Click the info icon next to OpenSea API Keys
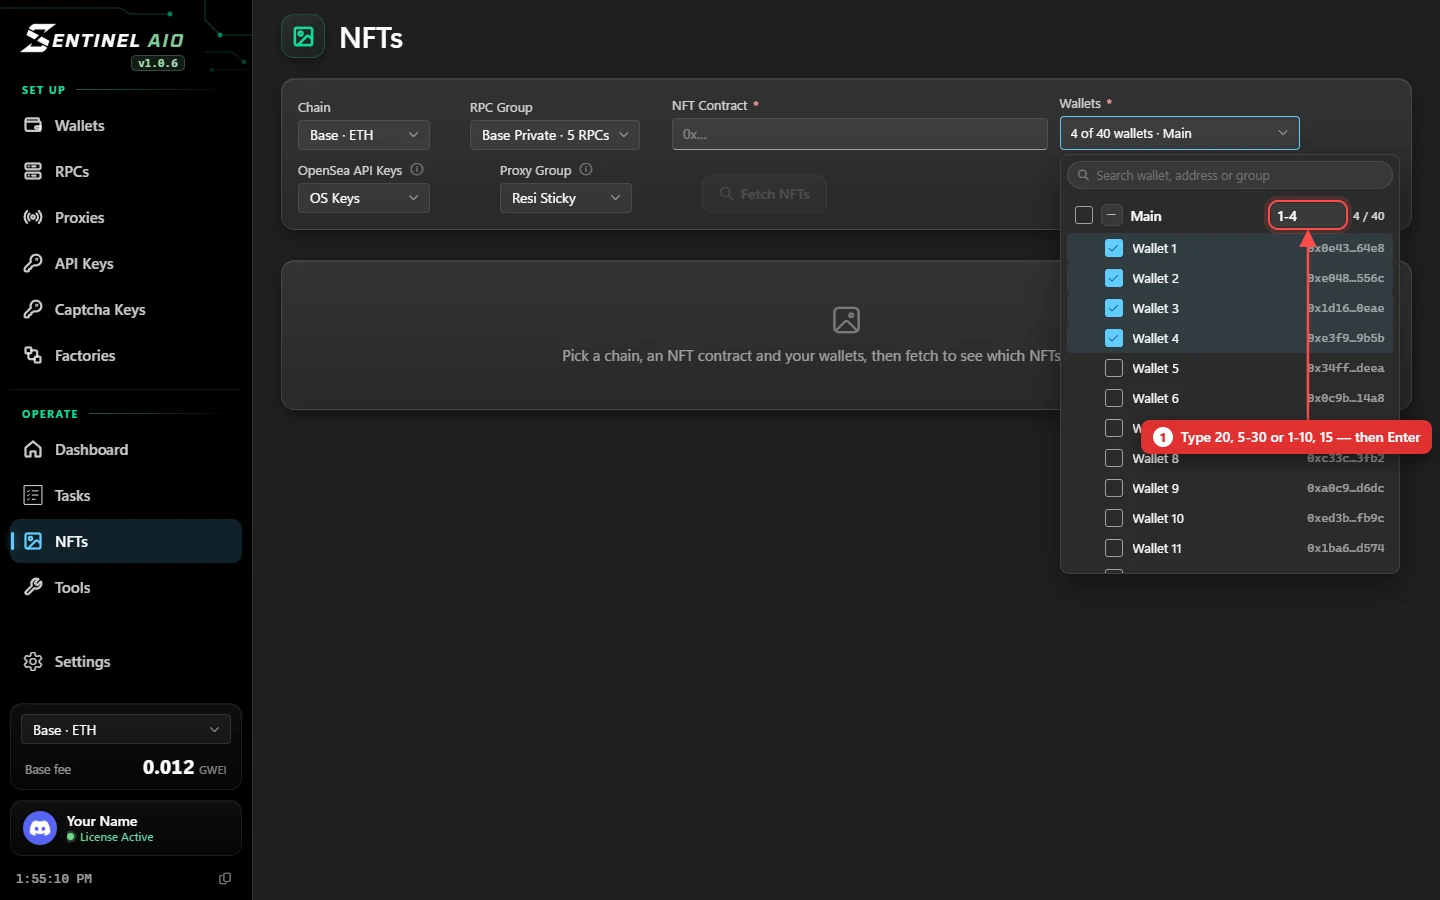Screen dimensions: 1440x900 (417, 169)
